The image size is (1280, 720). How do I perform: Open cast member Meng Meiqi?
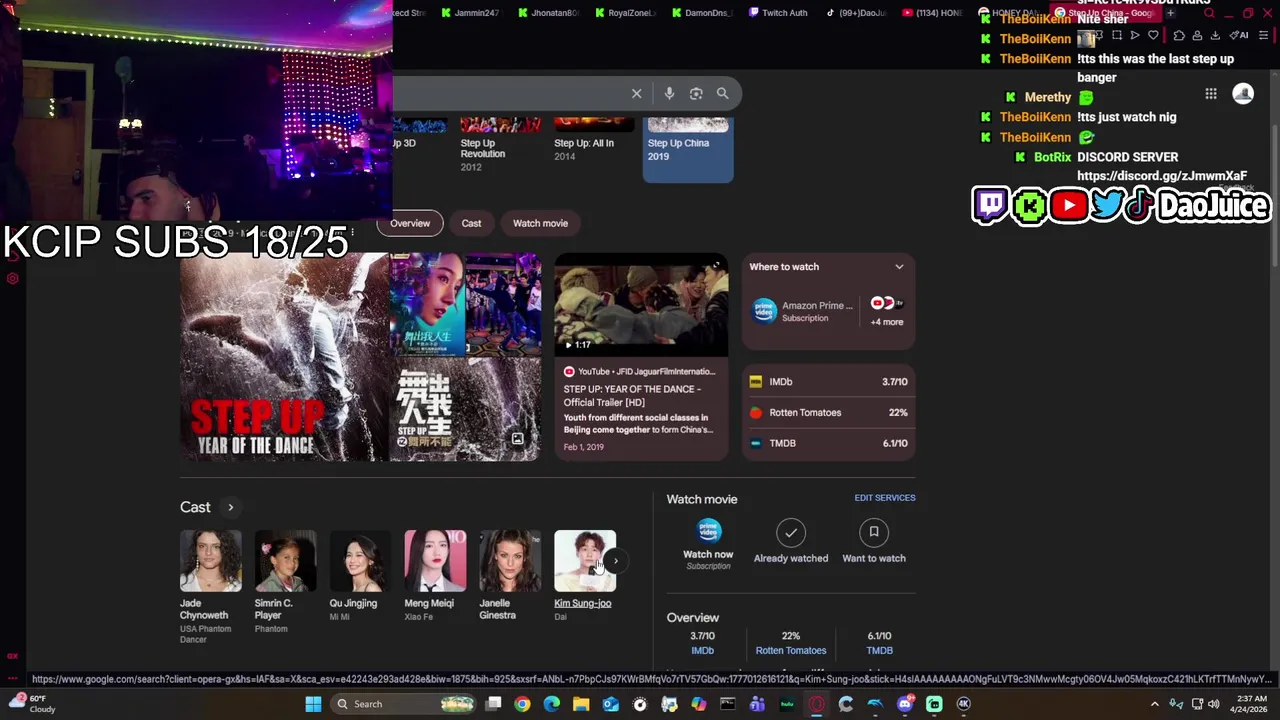click(435, 576)
